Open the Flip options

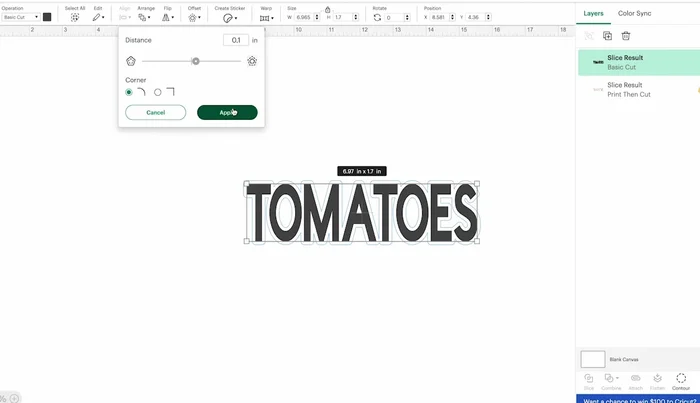tap(168, 17)
